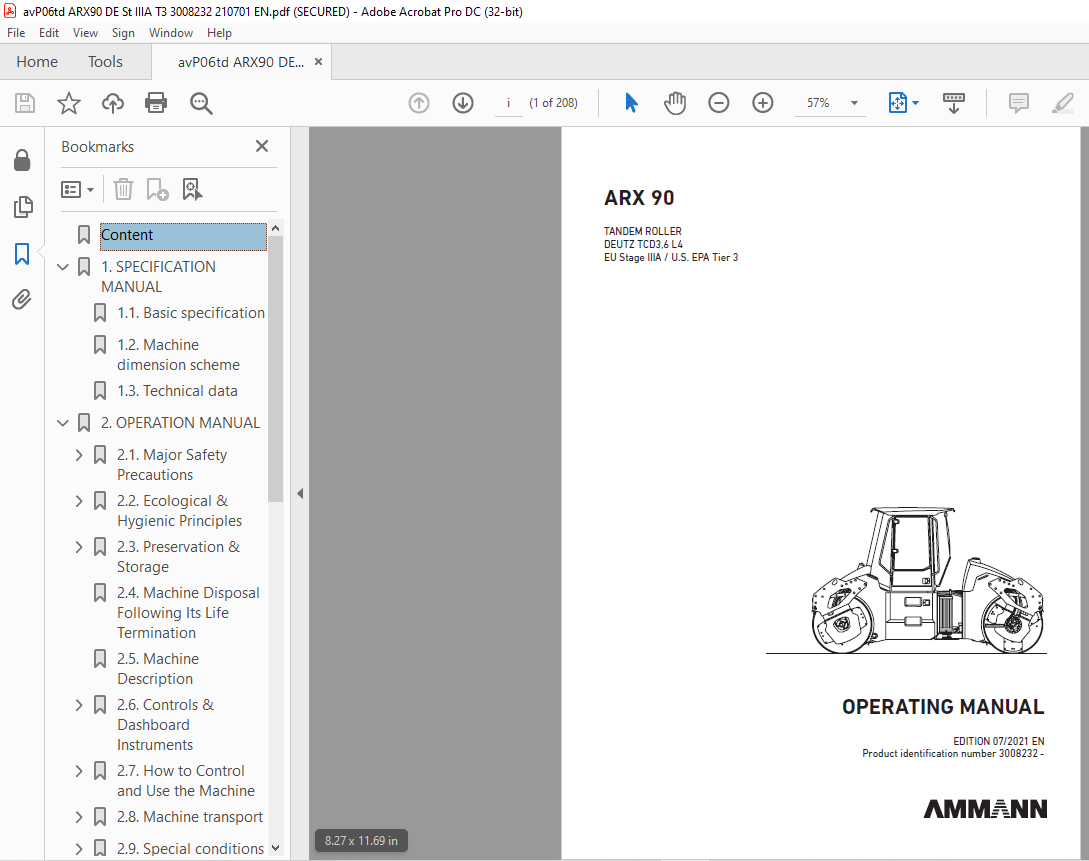The image size is (1089, 861).
Task: Open 2.4. Machine Disposal bookmark
Action: tap(188, 612)
